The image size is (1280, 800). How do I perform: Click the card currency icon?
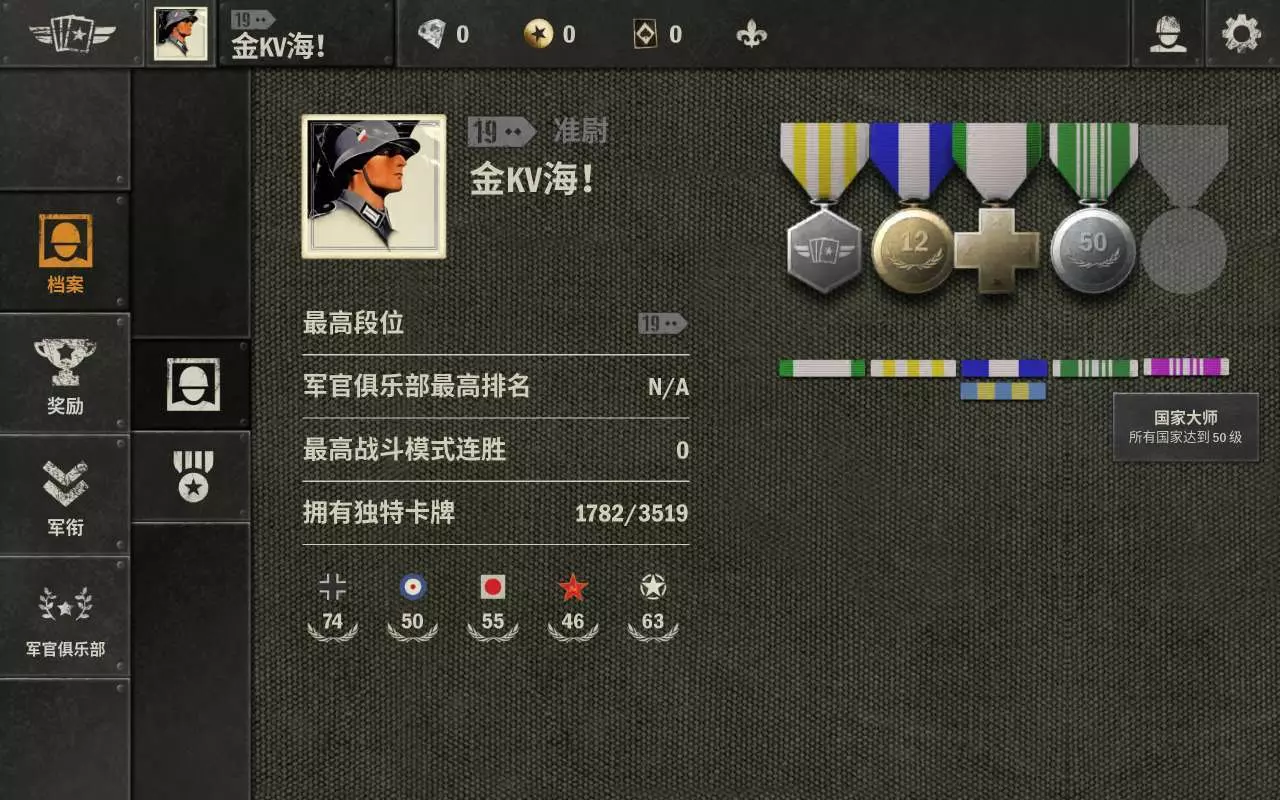pos(646,34)
